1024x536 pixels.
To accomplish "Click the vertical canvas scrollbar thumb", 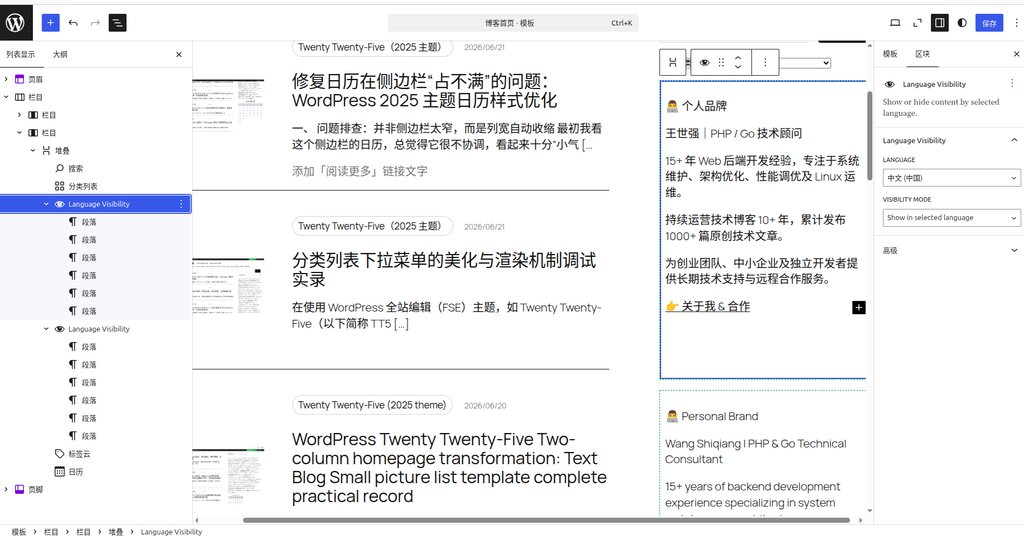I will pyautogui.click(x=869, y=136).
